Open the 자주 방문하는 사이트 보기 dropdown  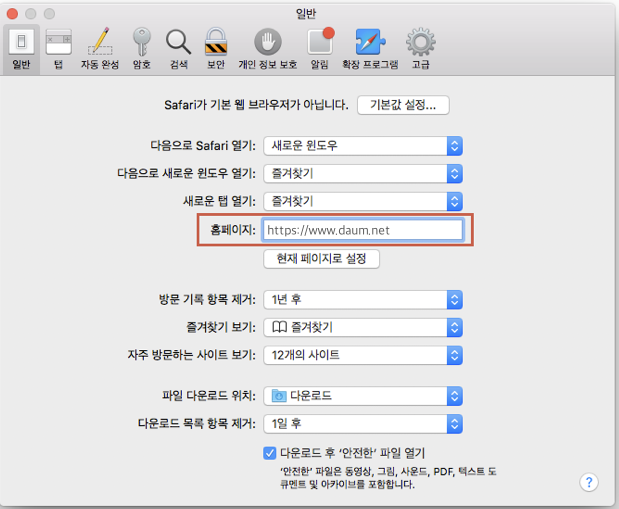(x=363, y=355)
